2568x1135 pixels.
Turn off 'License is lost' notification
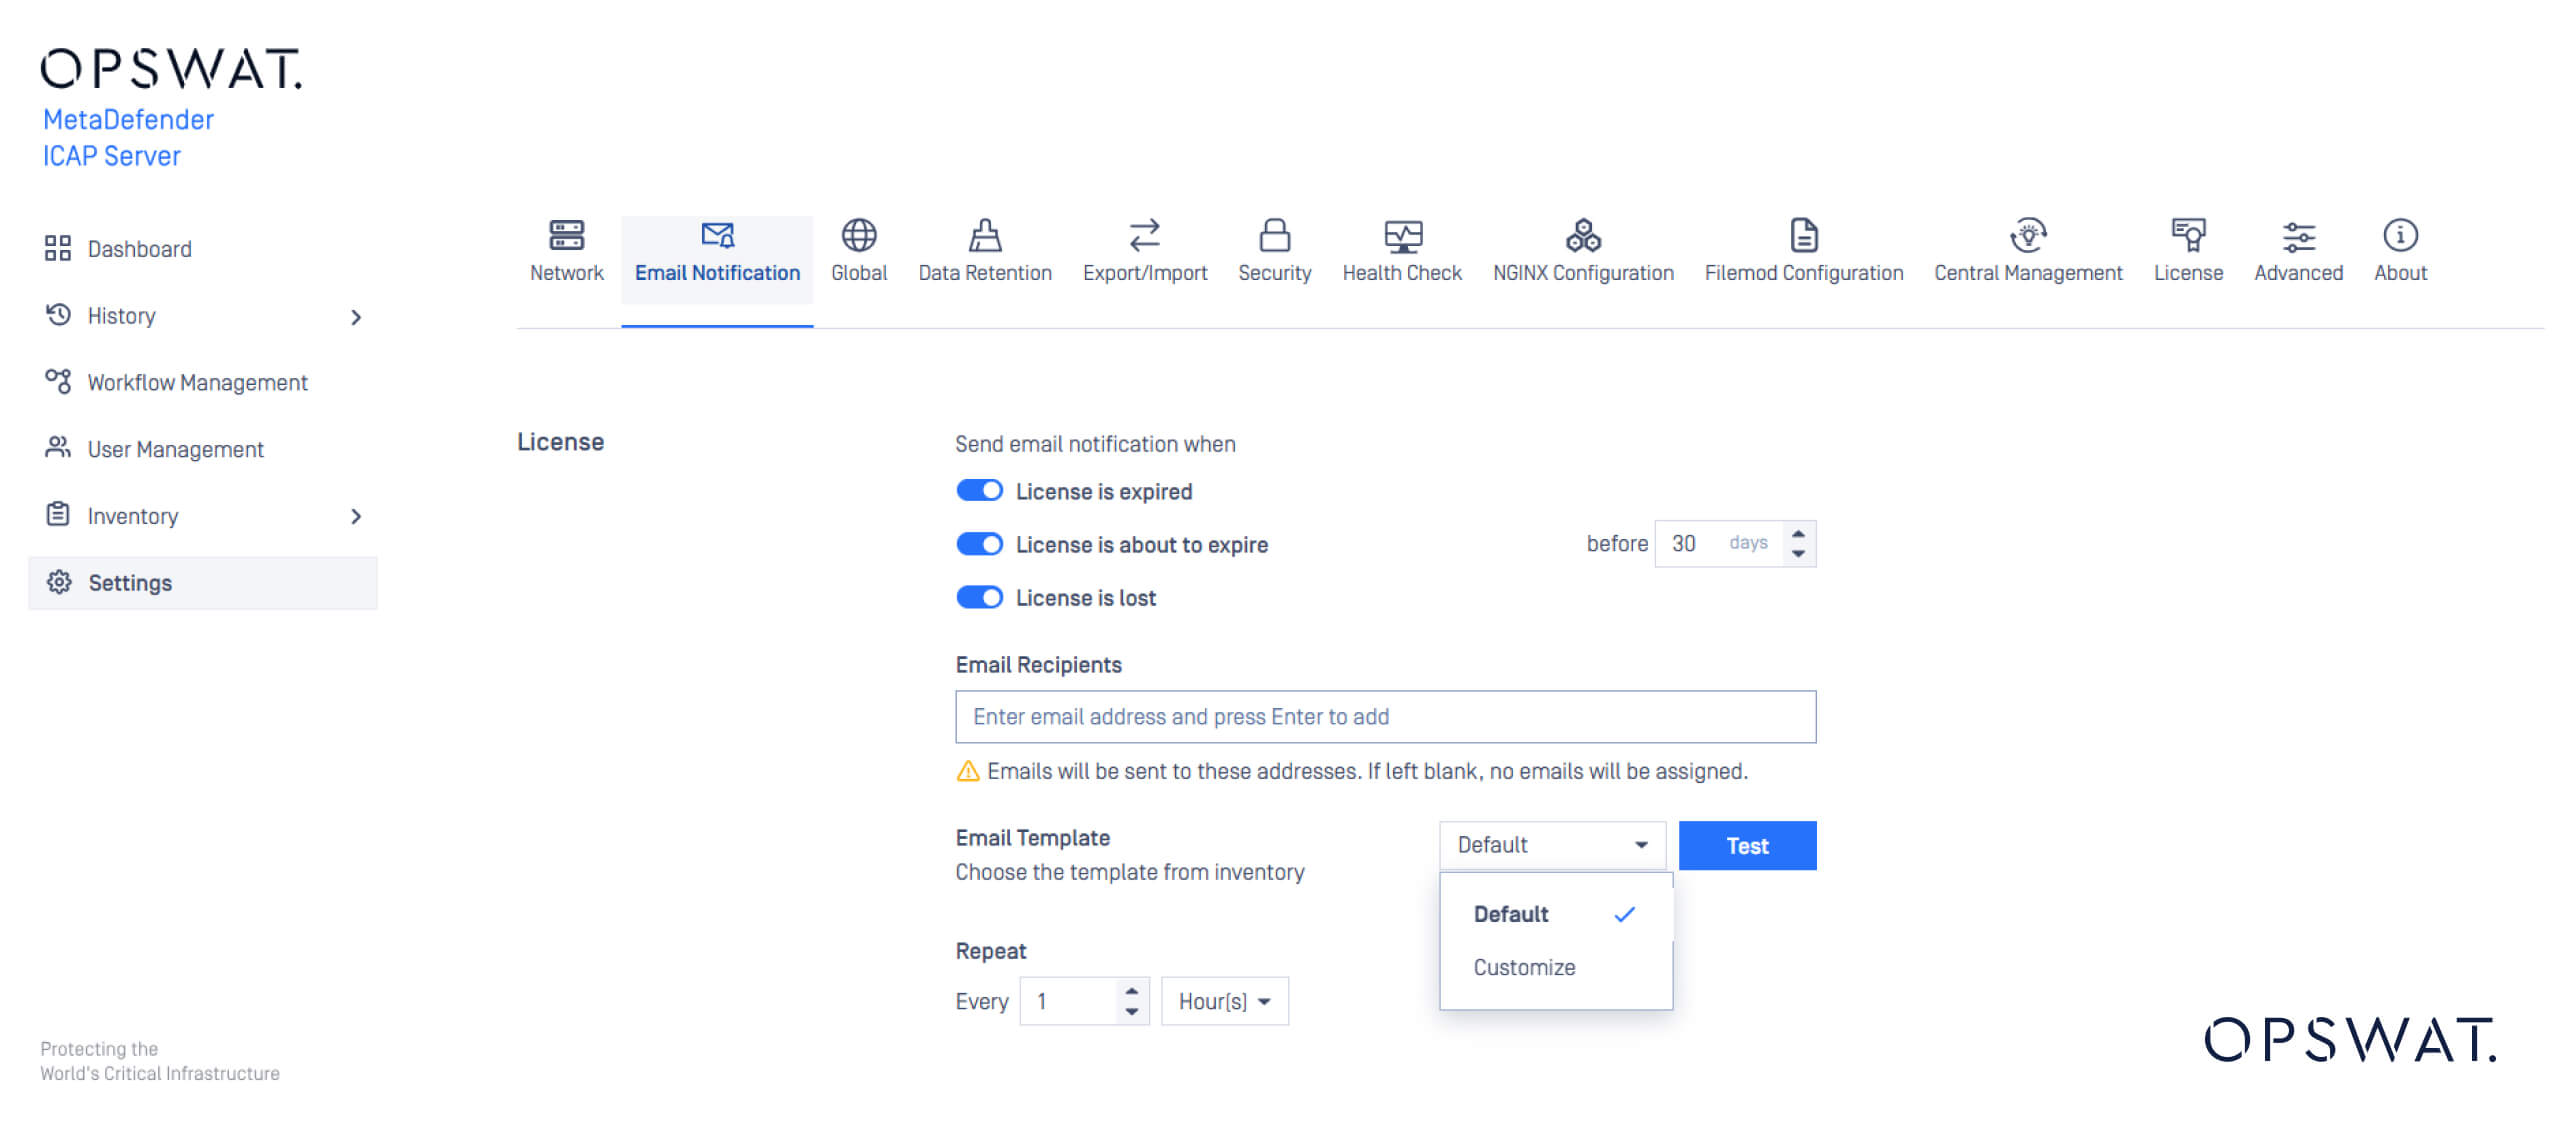[x=979, y=597]
